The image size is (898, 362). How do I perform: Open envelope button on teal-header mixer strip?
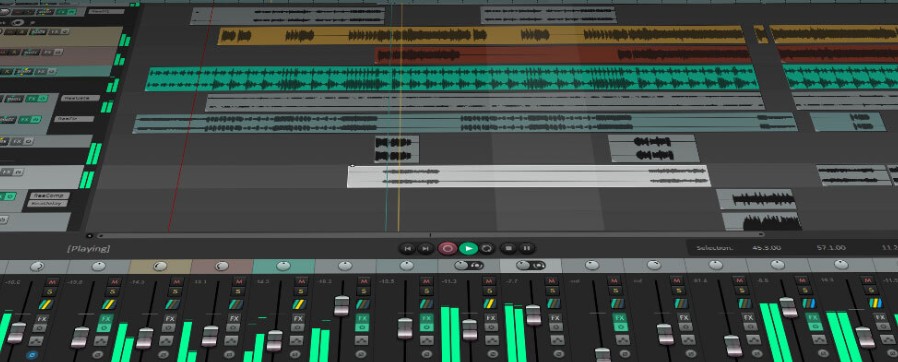(296, 340)
